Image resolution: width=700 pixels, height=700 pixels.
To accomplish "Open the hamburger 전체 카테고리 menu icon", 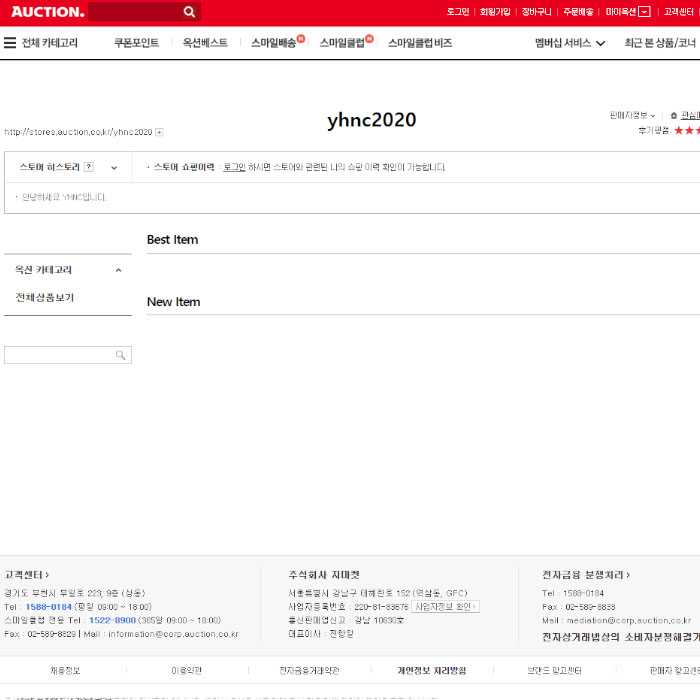I will coord(10,43).
